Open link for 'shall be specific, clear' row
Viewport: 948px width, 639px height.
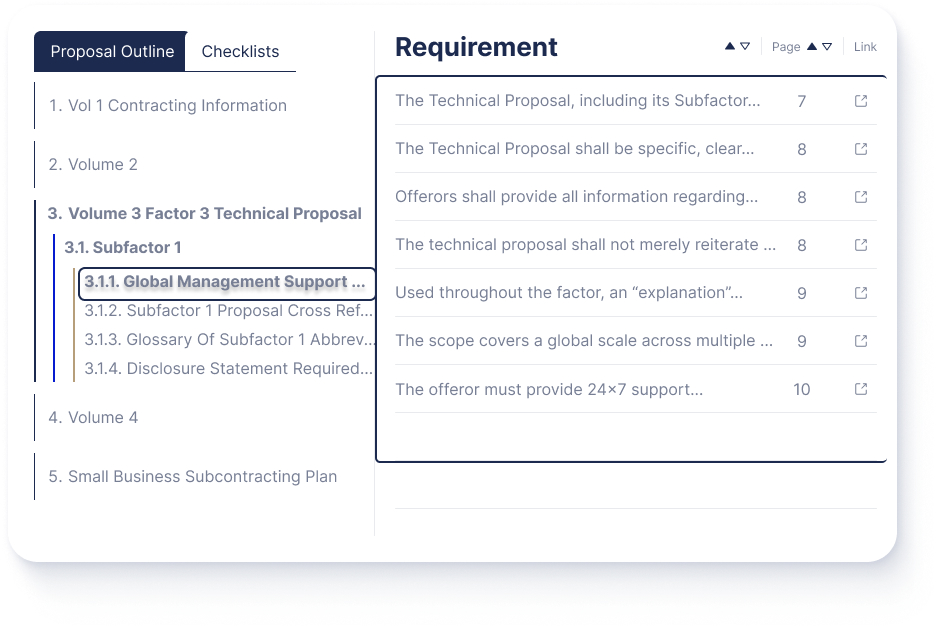click(860, 149)
